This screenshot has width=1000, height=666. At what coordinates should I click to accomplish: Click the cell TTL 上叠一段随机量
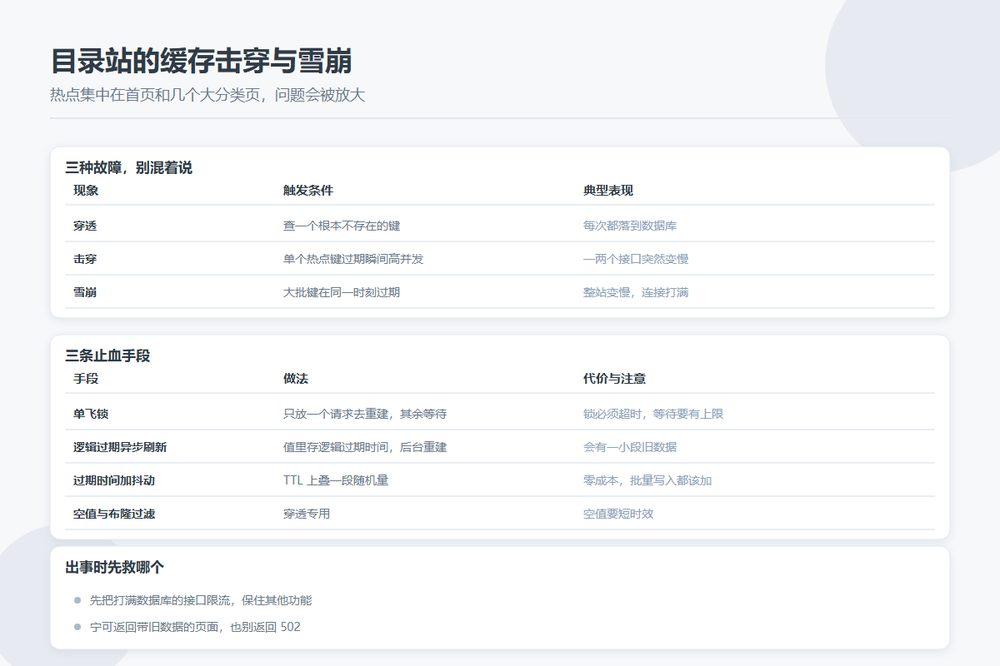pyautogui.click(x=336, y=480)
